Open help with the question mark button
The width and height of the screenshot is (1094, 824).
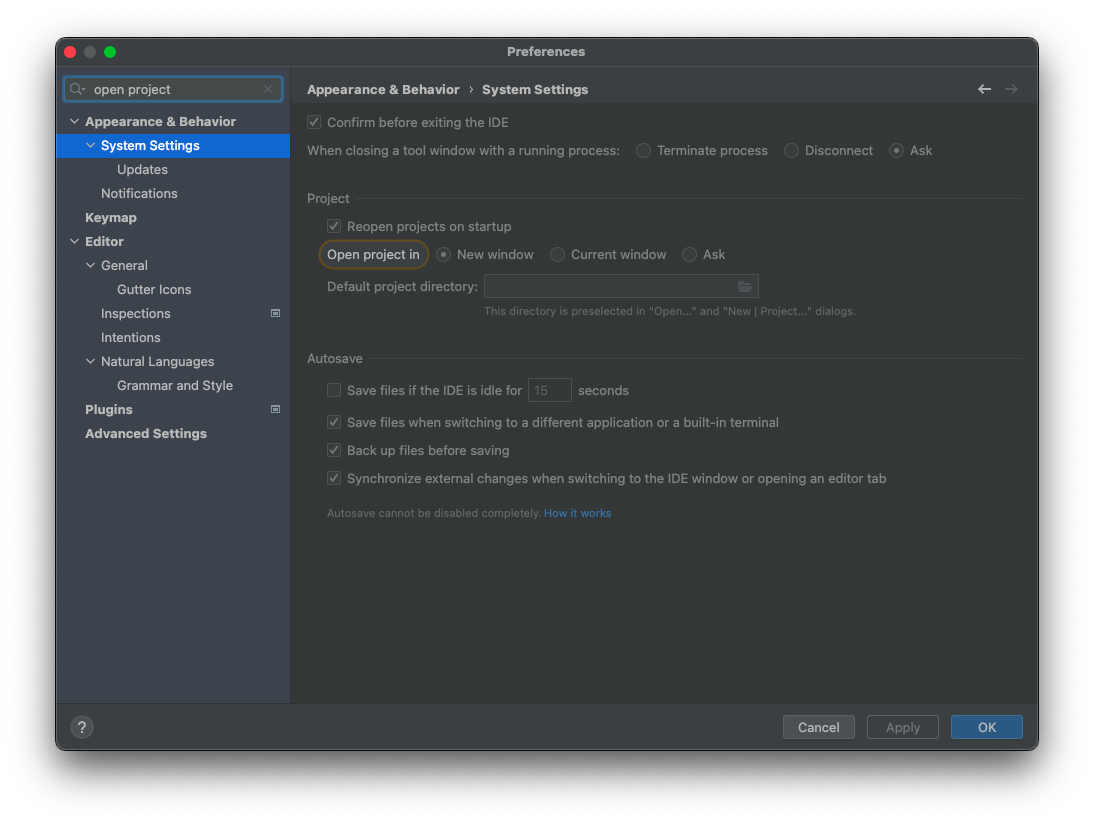(x=82, y=727)
